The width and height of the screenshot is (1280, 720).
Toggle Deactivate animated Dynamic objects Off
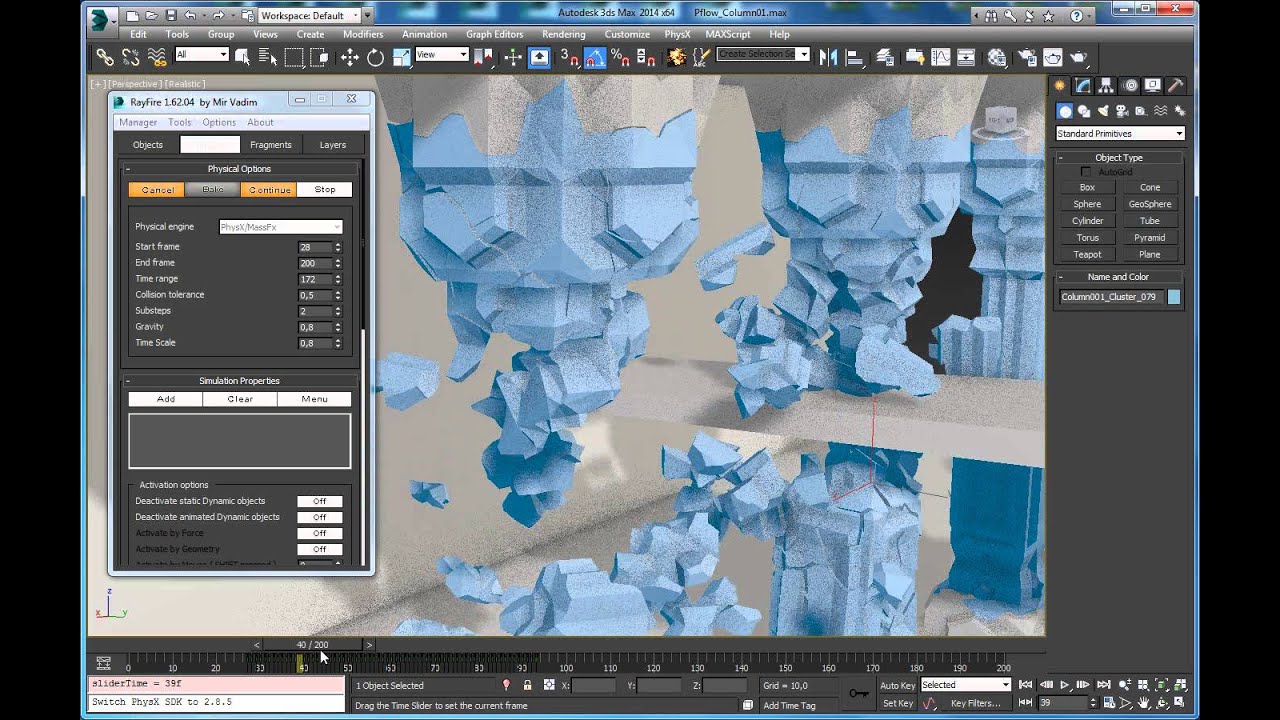(x=319, y=517)
